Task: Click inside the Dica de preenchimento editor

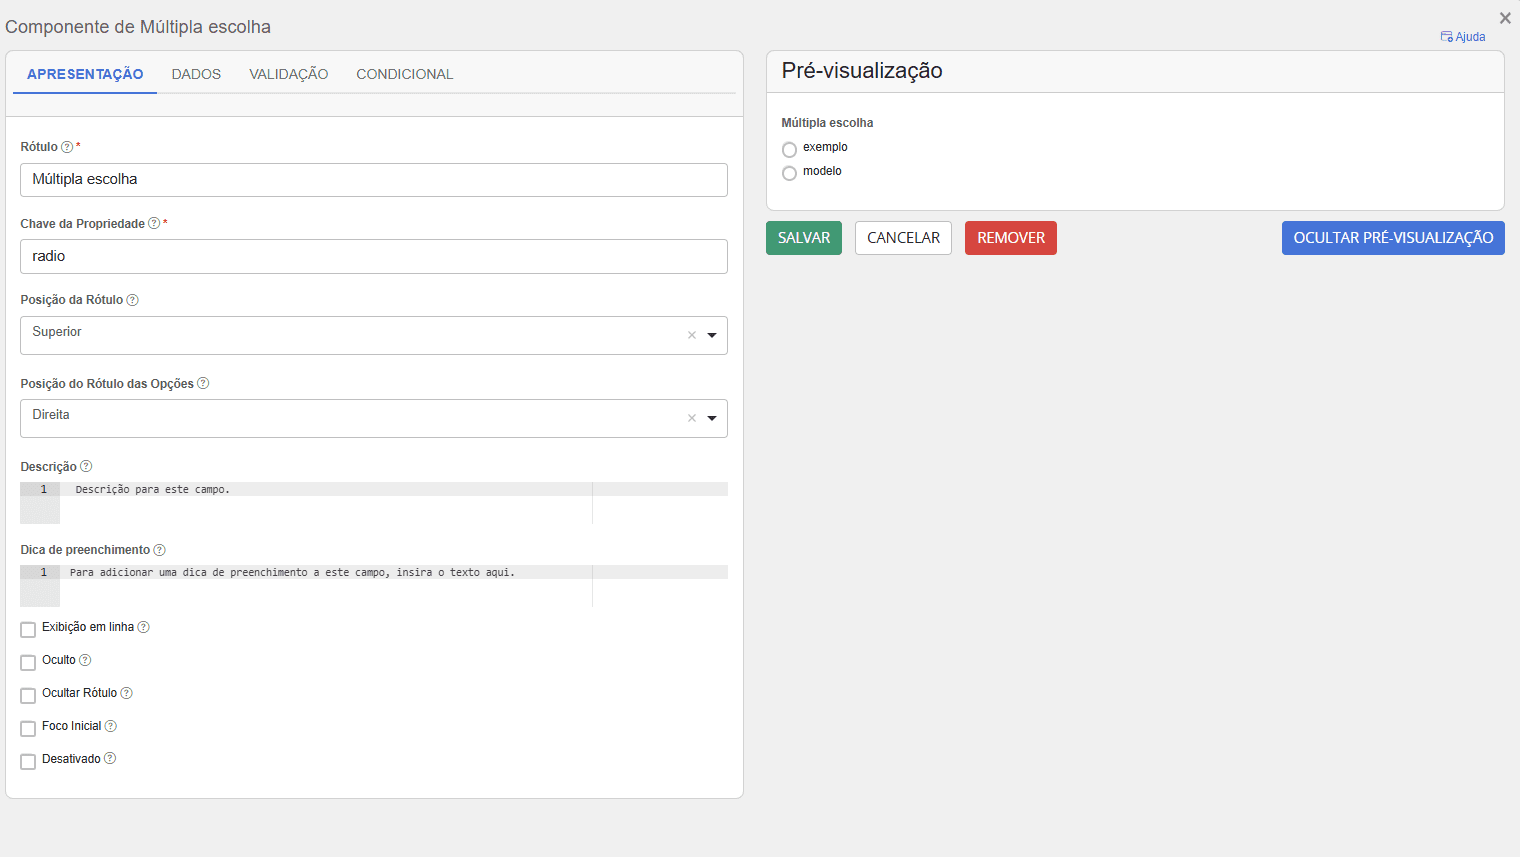Action: (x=374, y=586)
